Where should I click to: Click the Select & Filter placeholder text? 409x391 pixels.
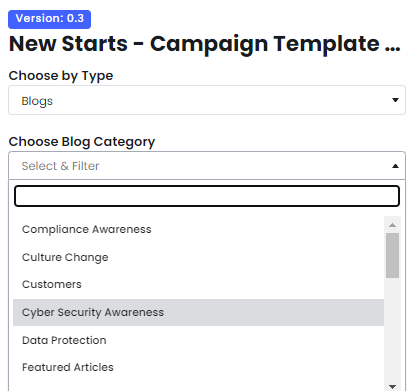[60, 166]
